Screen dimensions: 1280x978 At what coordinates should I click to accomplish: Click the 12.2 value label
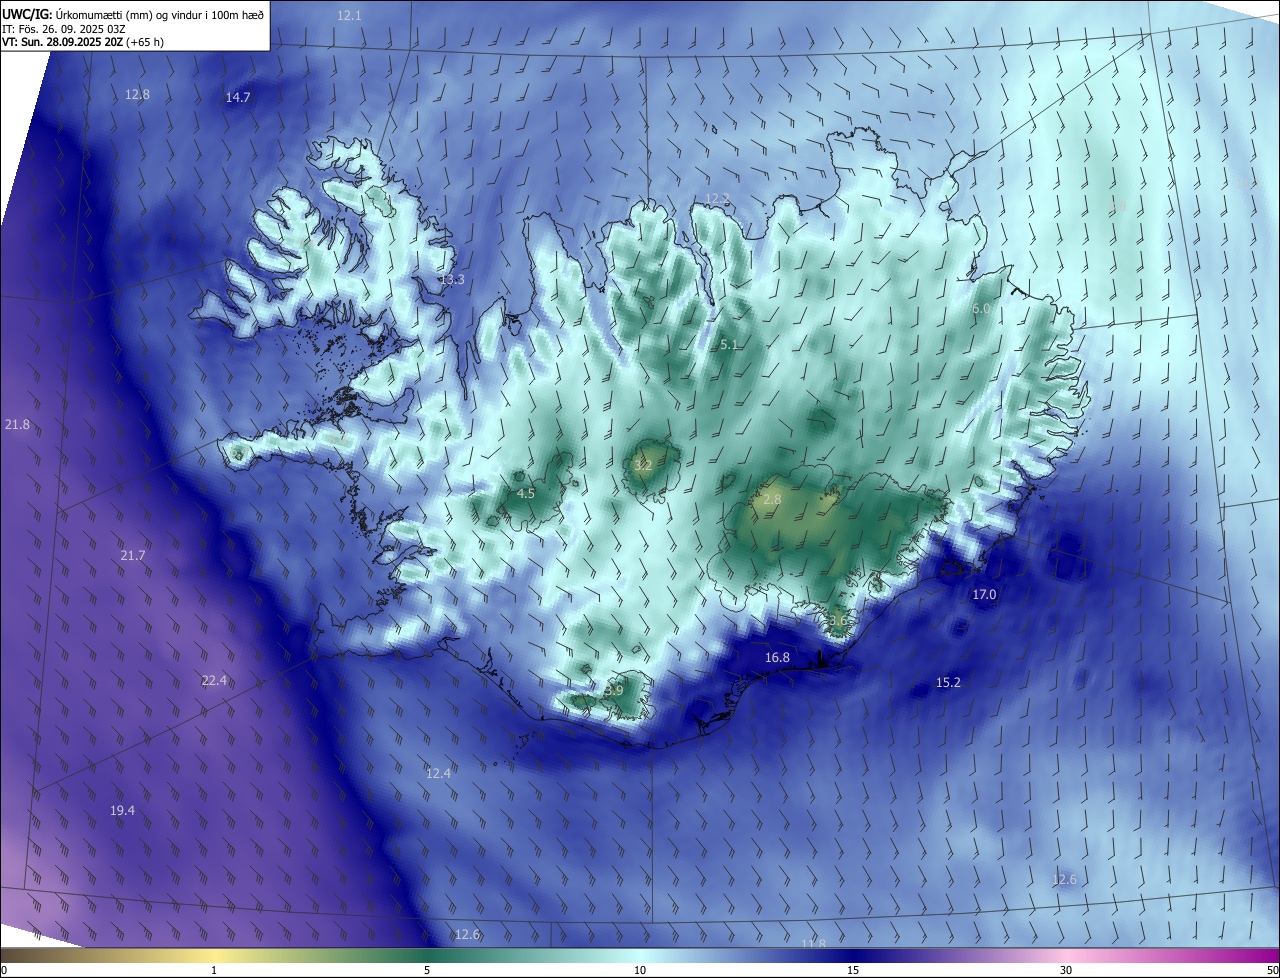tap(718, 198)
